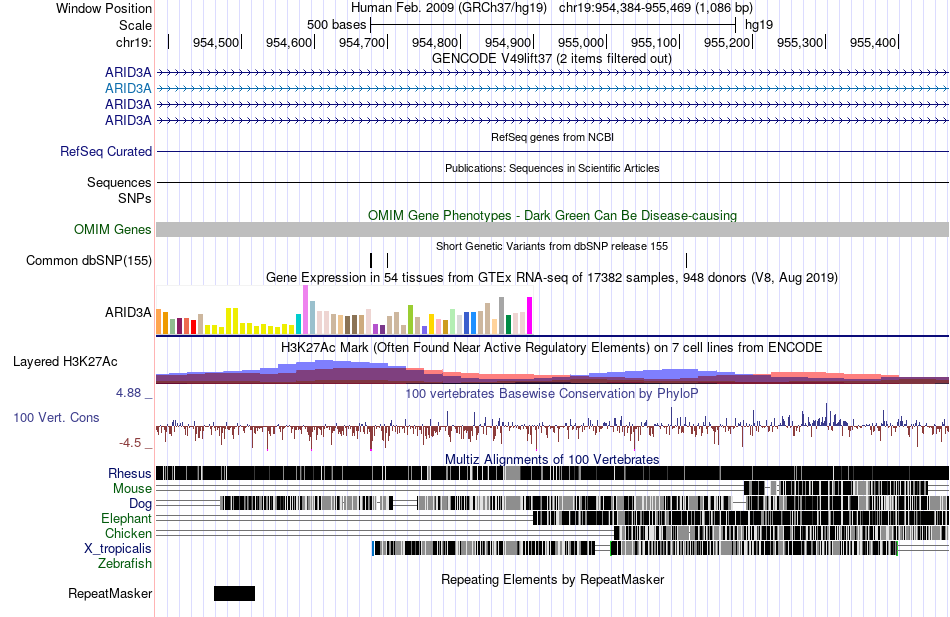Screen dimensions: 950x617
Task: Click the Sequences track label
Action: click(119, 182)
